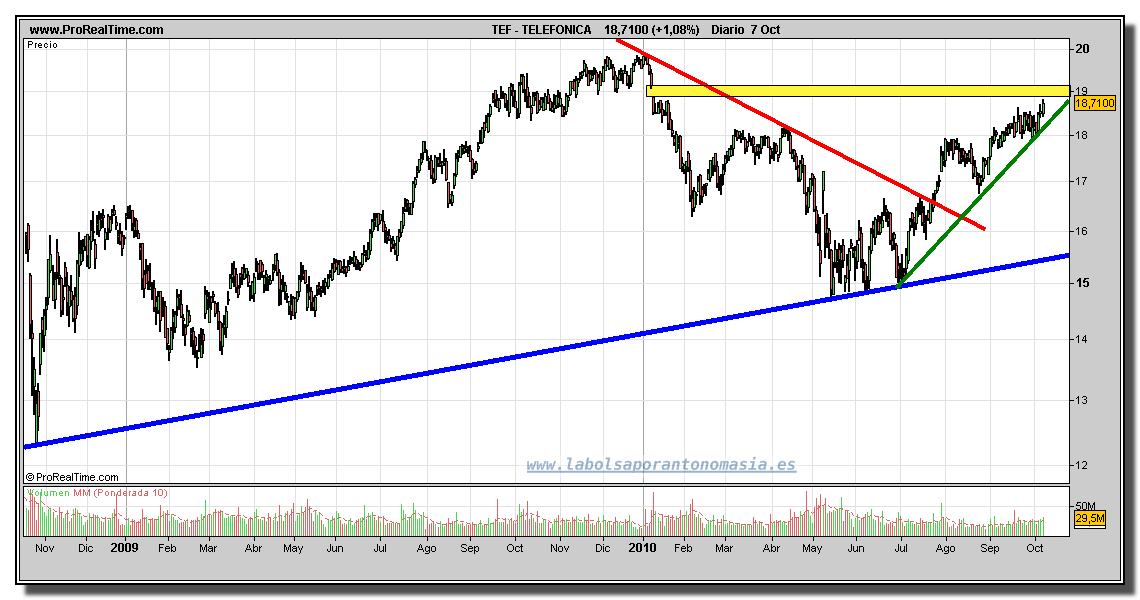Click the 18,7100 (+1,08%) quote in header
Screen dimensions: 1140x600
tap(651, 30)
